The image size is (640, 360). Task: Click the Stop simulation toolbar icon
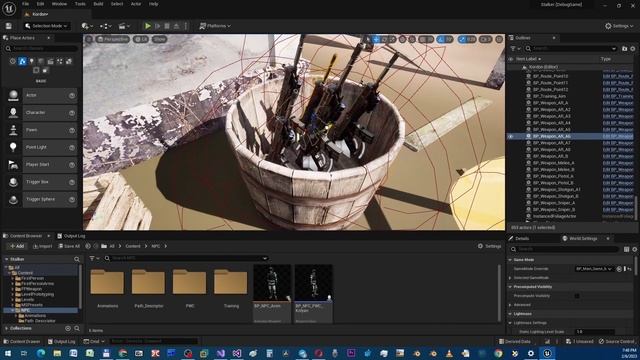(x=167, y=26)
